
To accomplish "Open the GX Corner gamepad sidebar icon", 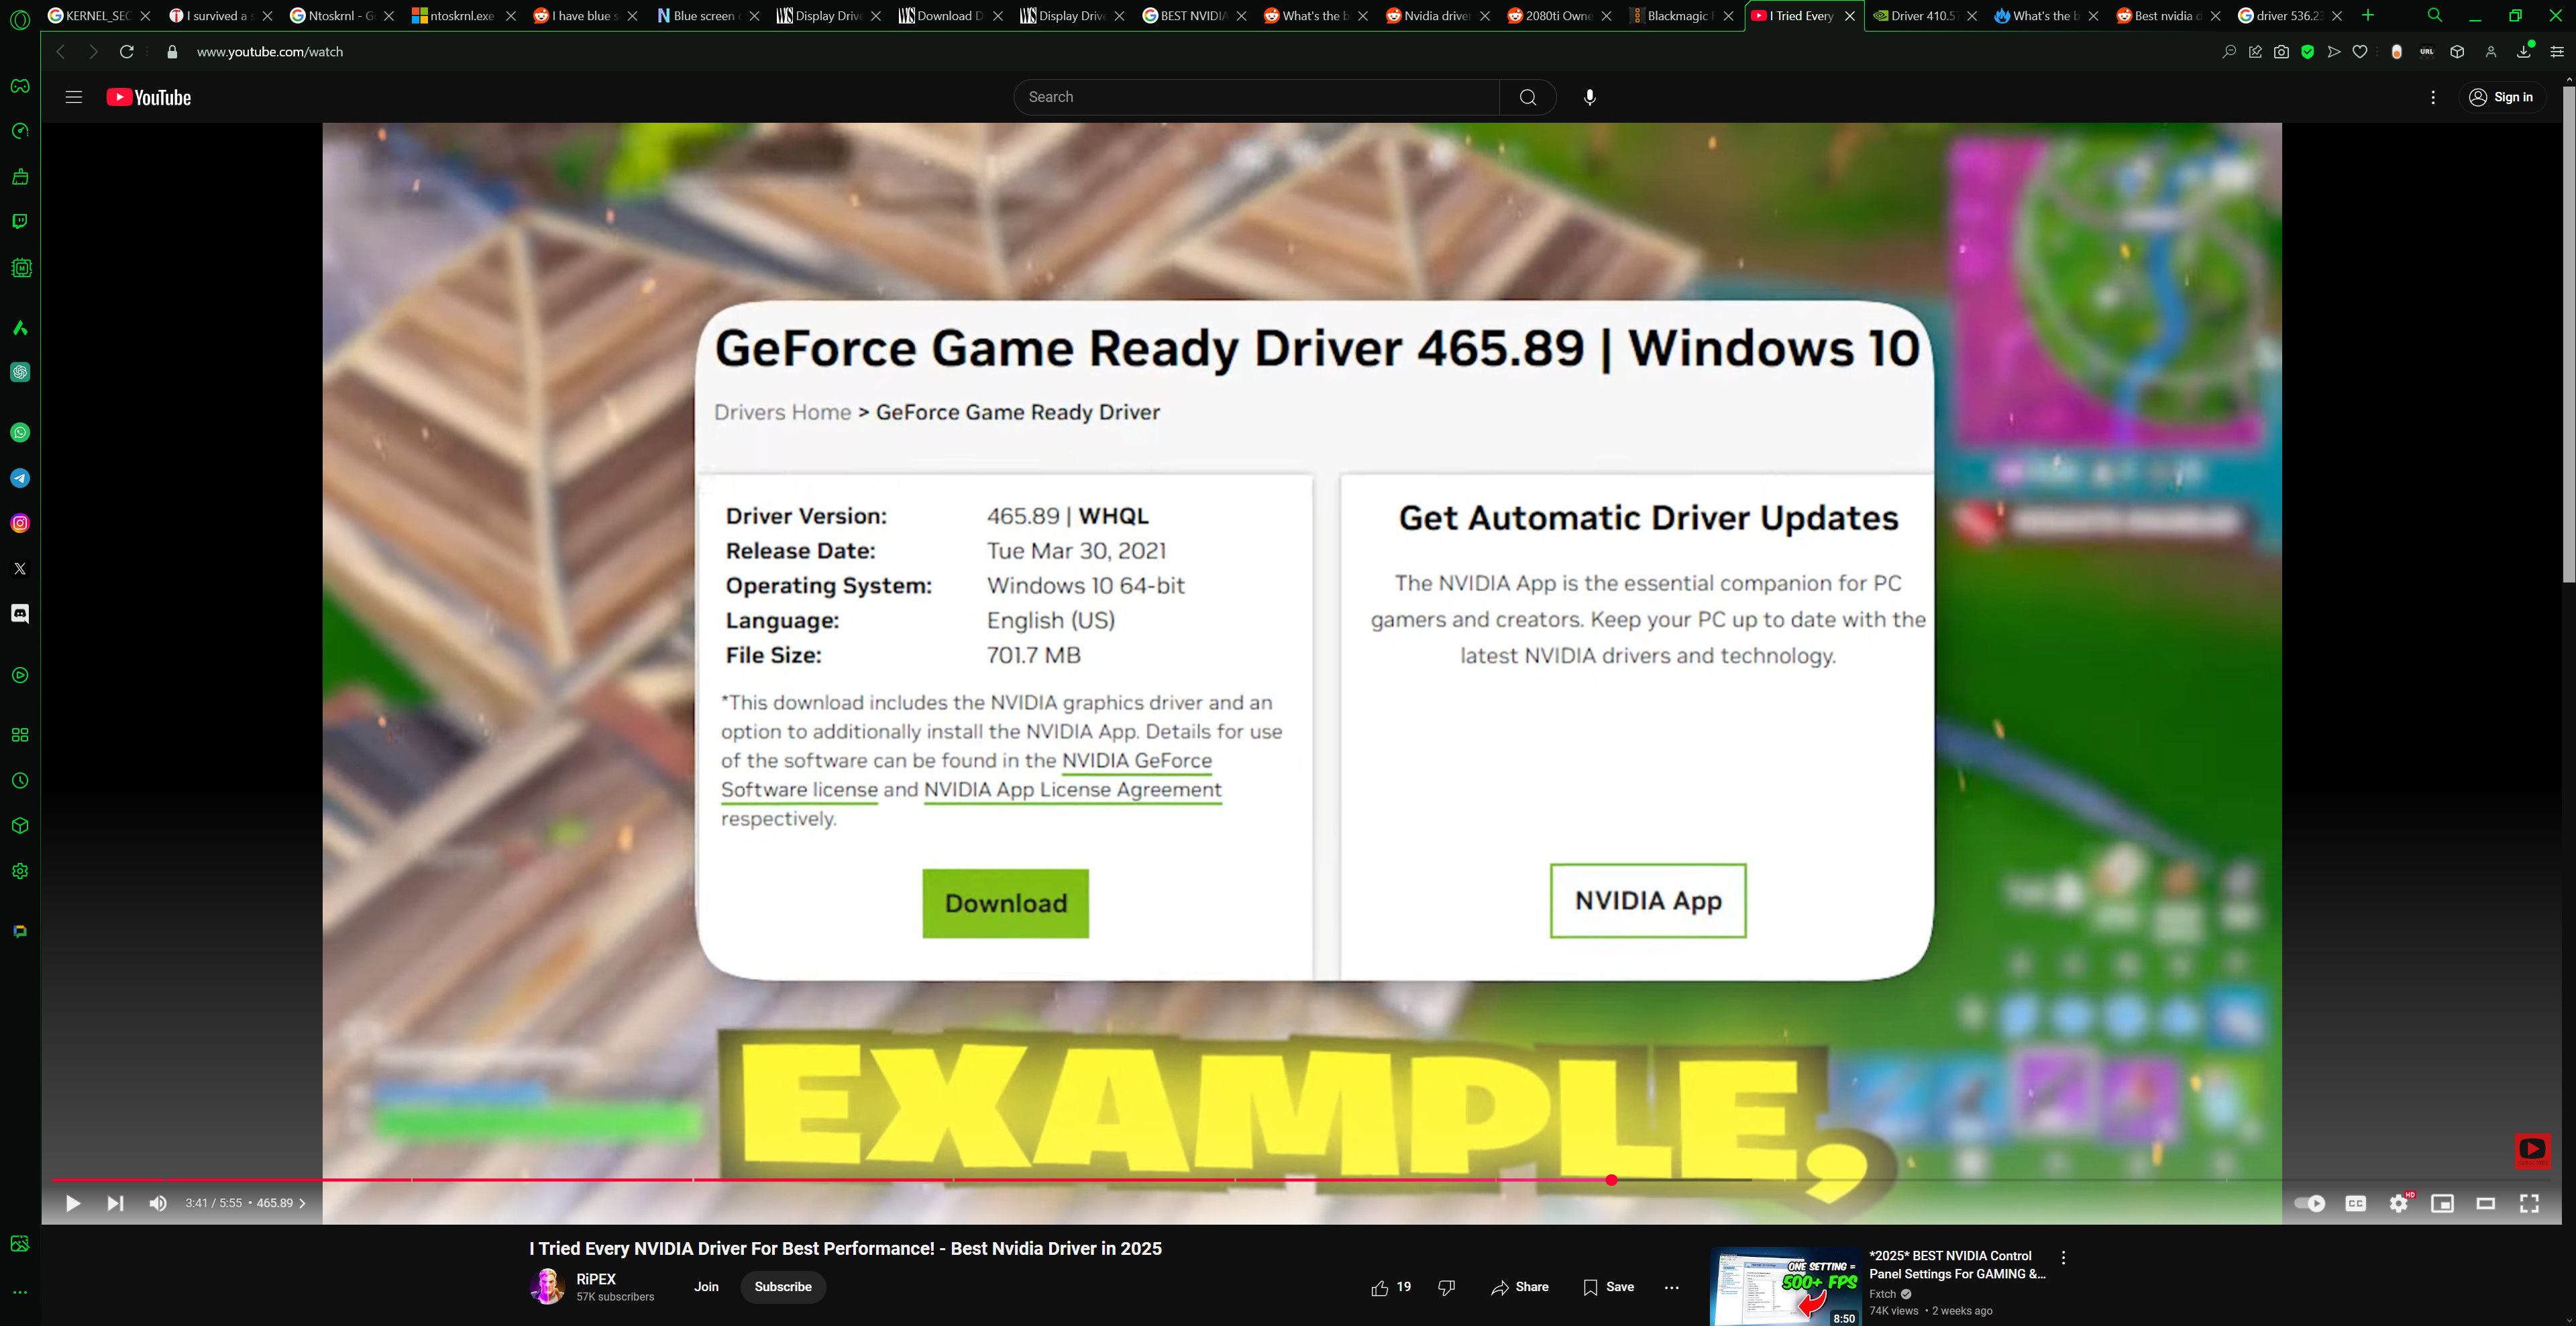I will [20, 86].
